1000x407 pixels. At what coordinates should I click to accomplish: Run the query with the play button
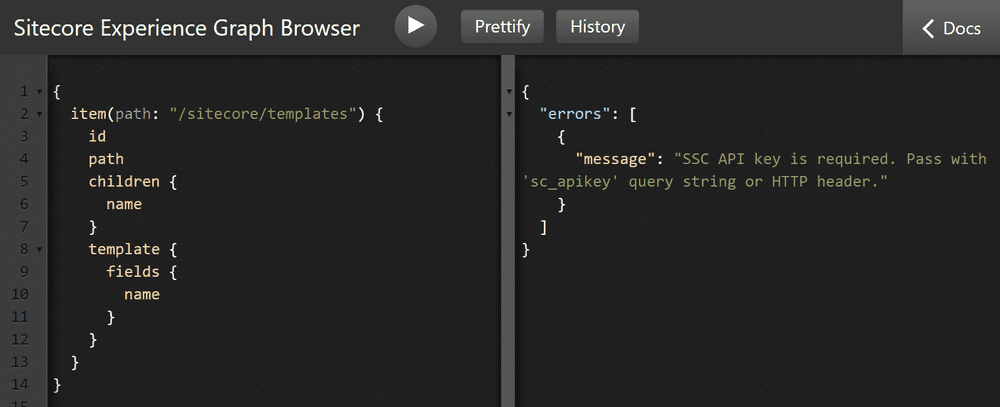click(x=416, y=26)
